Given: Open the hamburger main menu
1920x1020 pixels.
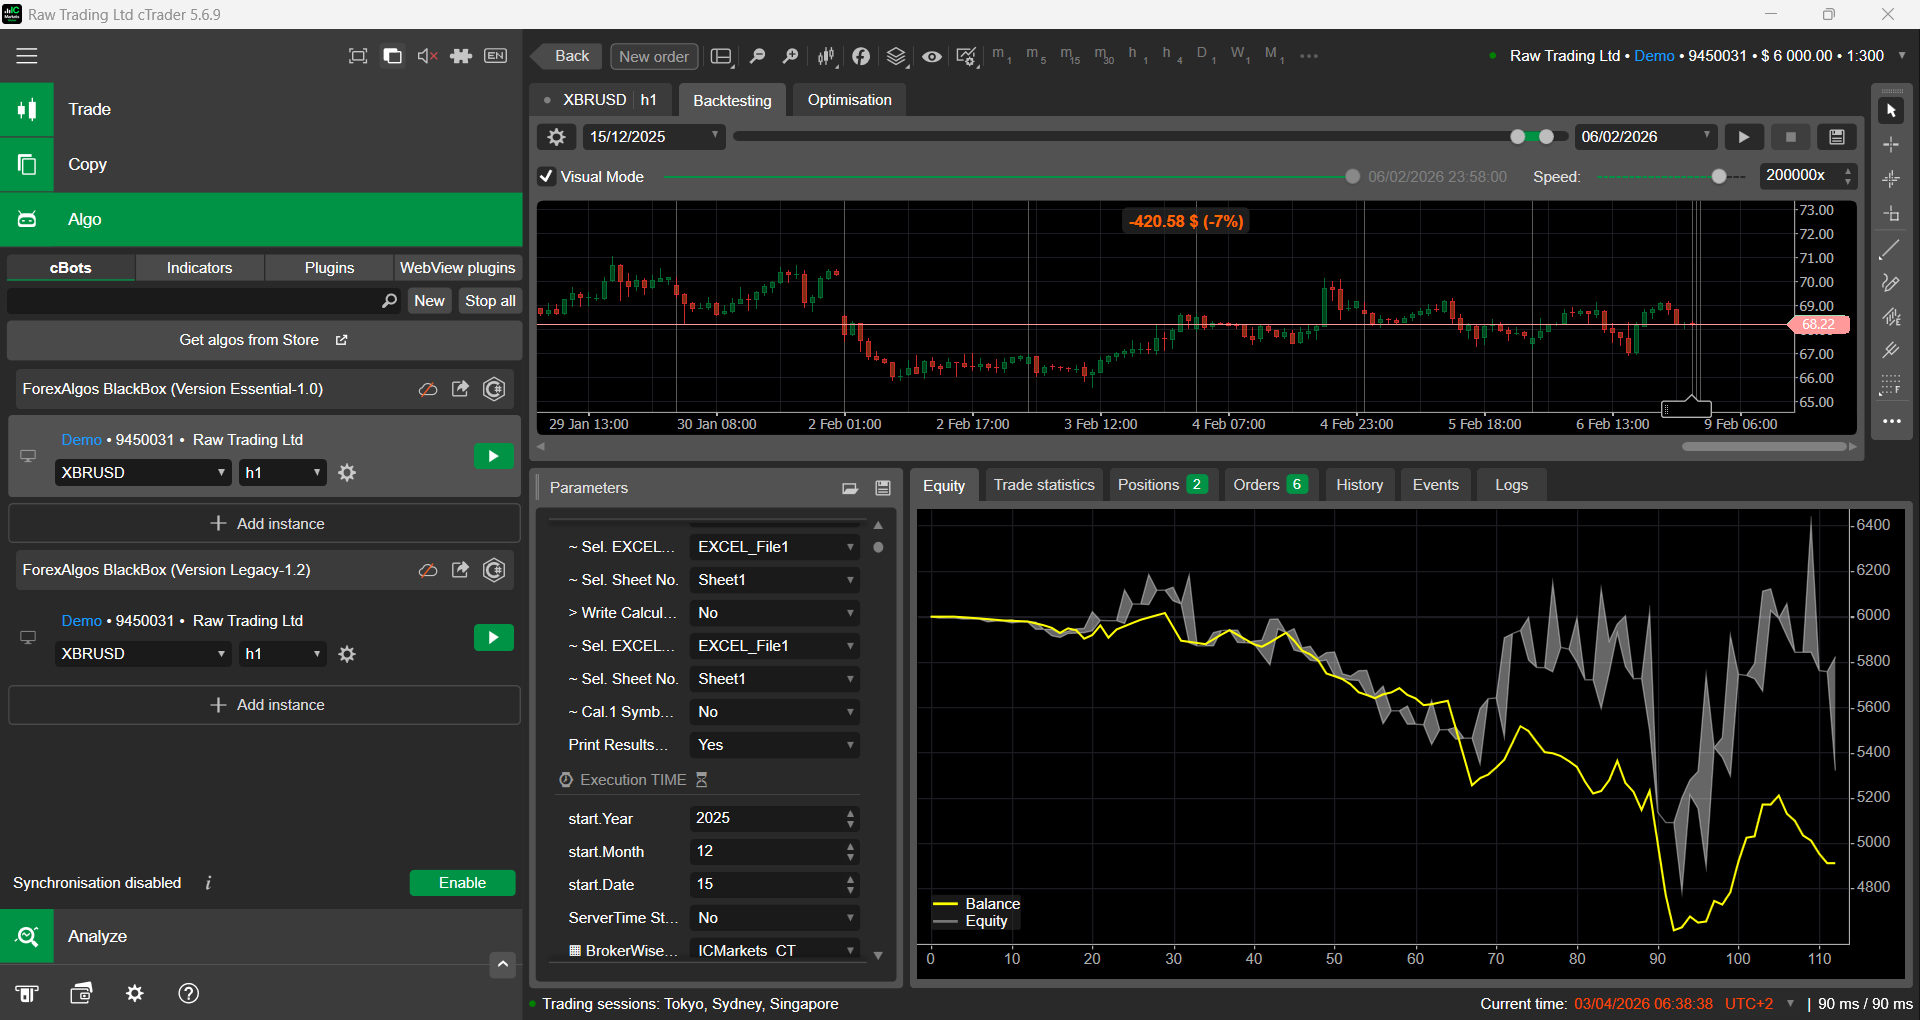Looking at the screenshot, I should 27,56.
